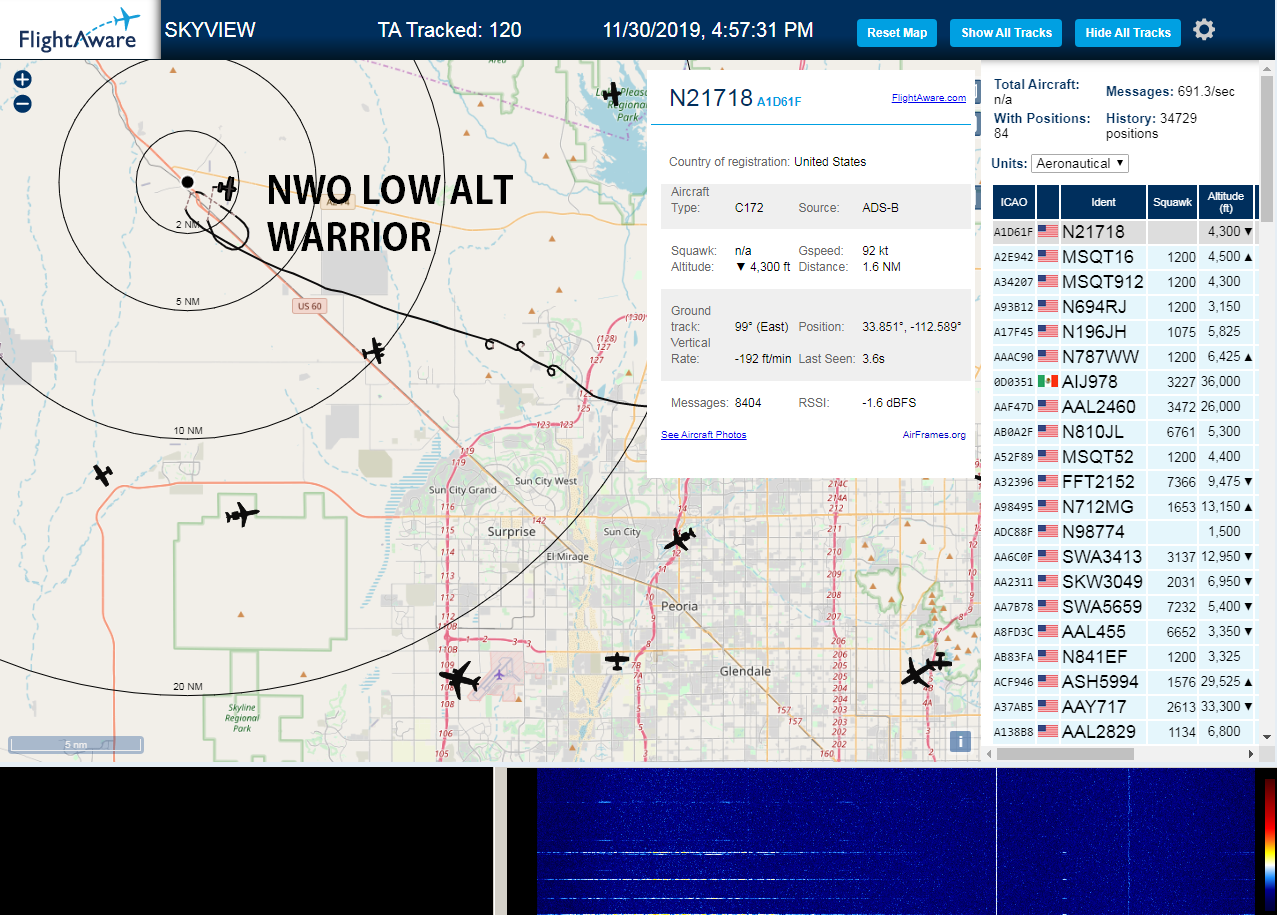Select AAL455 aircraft row
This screenshot has width=1277, height=915.
coord(1123,632)
